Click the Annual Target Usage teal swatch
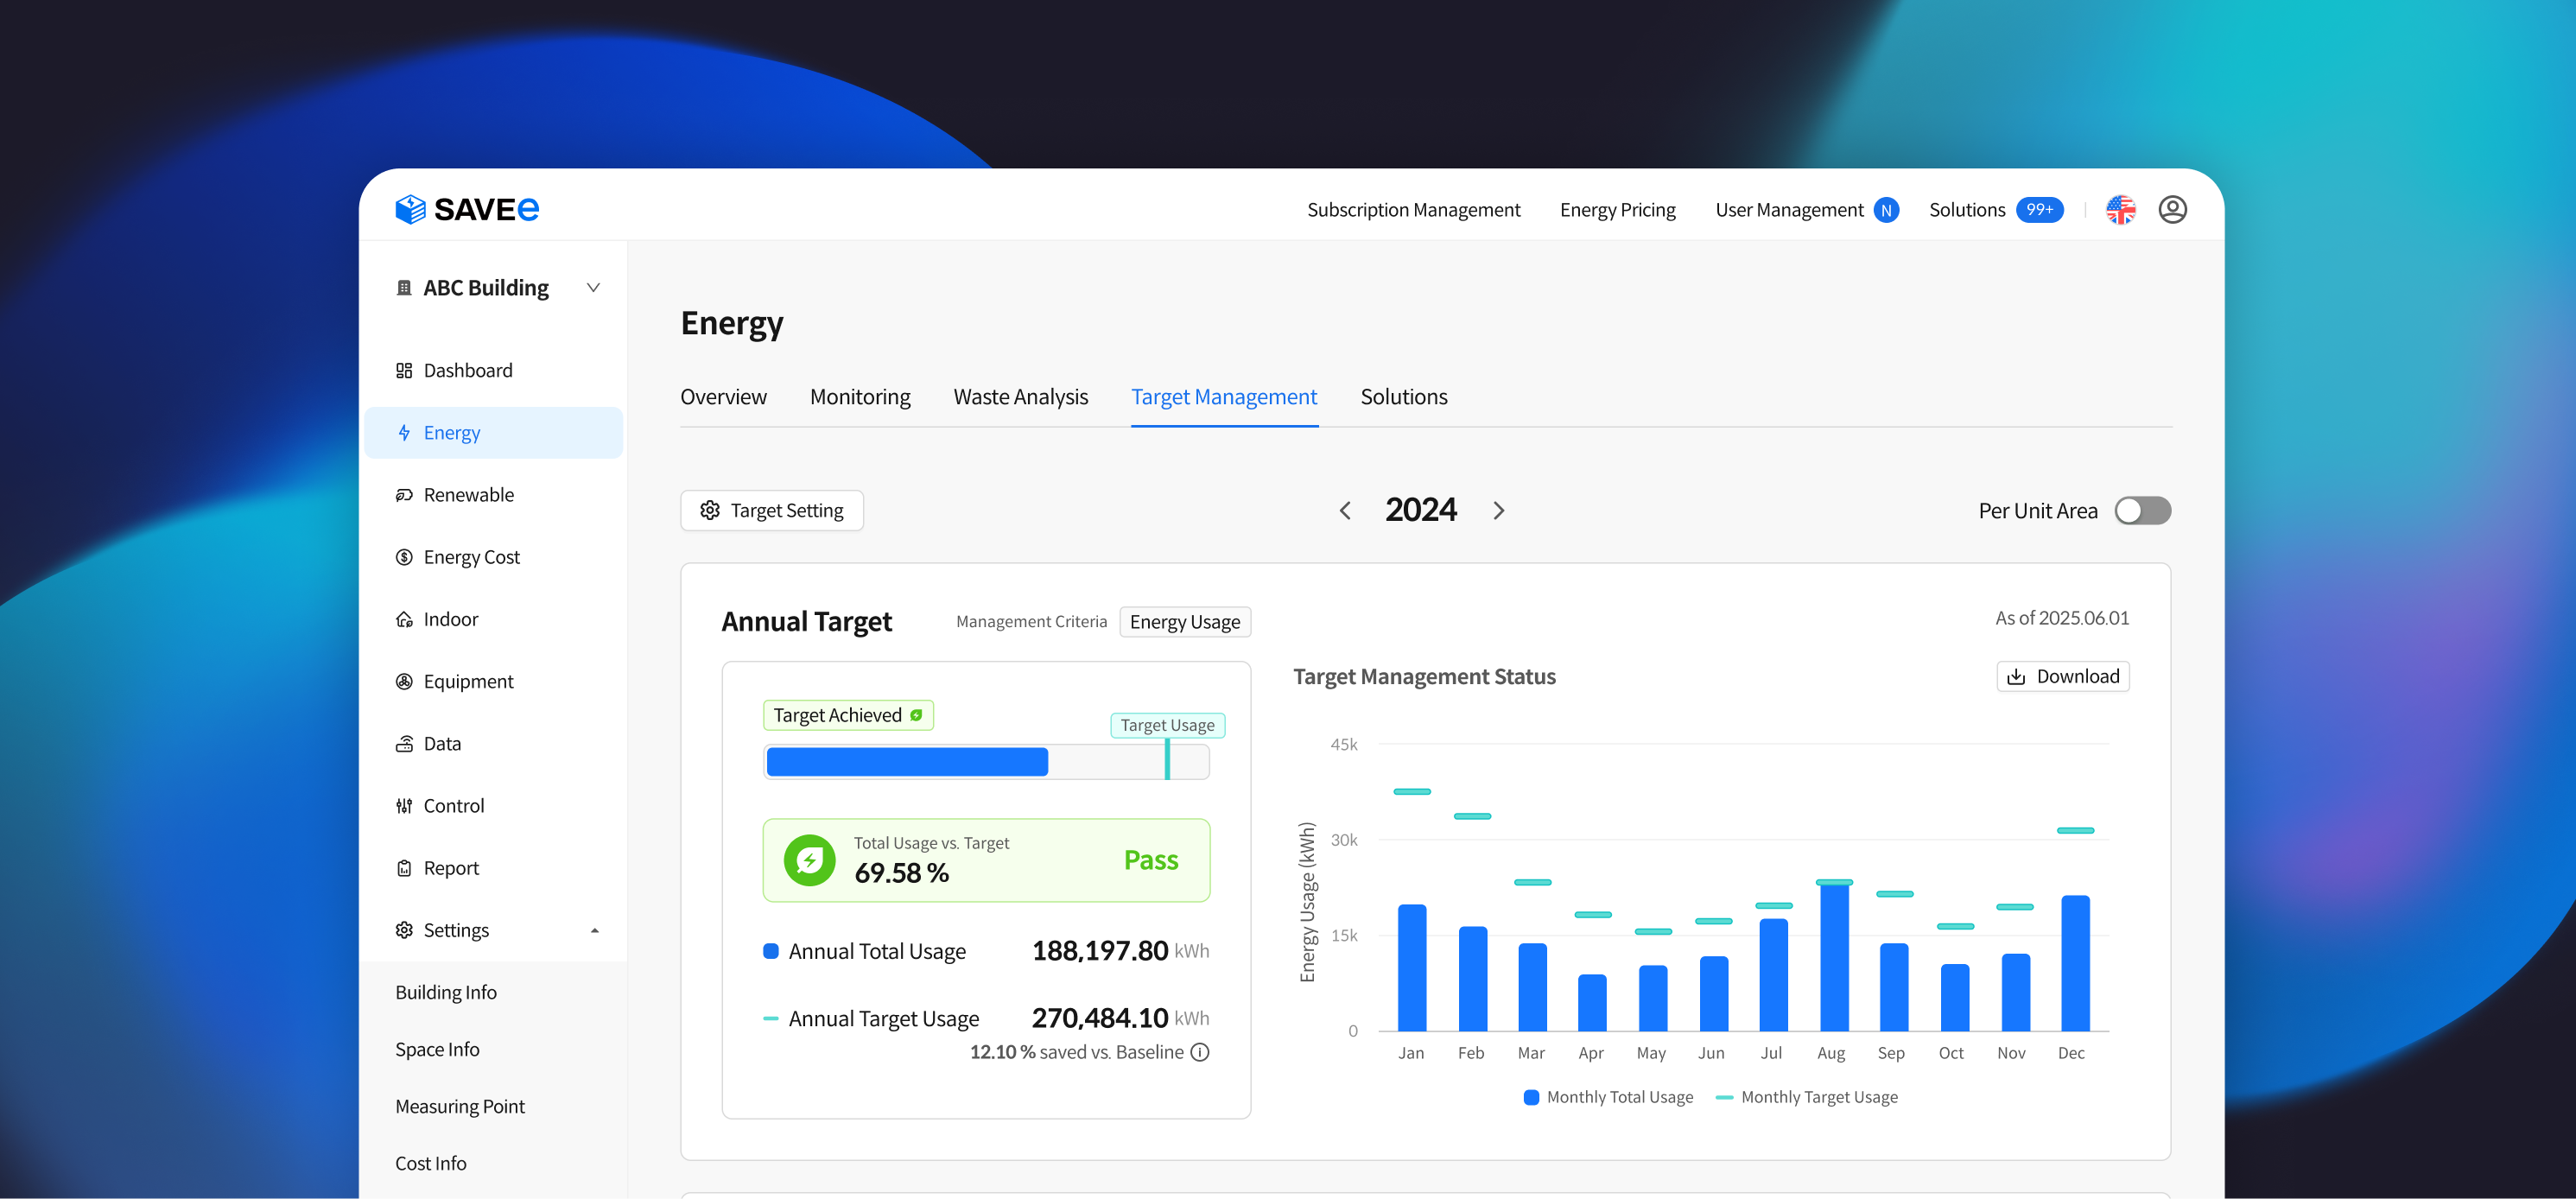2576x1199 pixels. pyautogui.click(x=771, y=1019)
